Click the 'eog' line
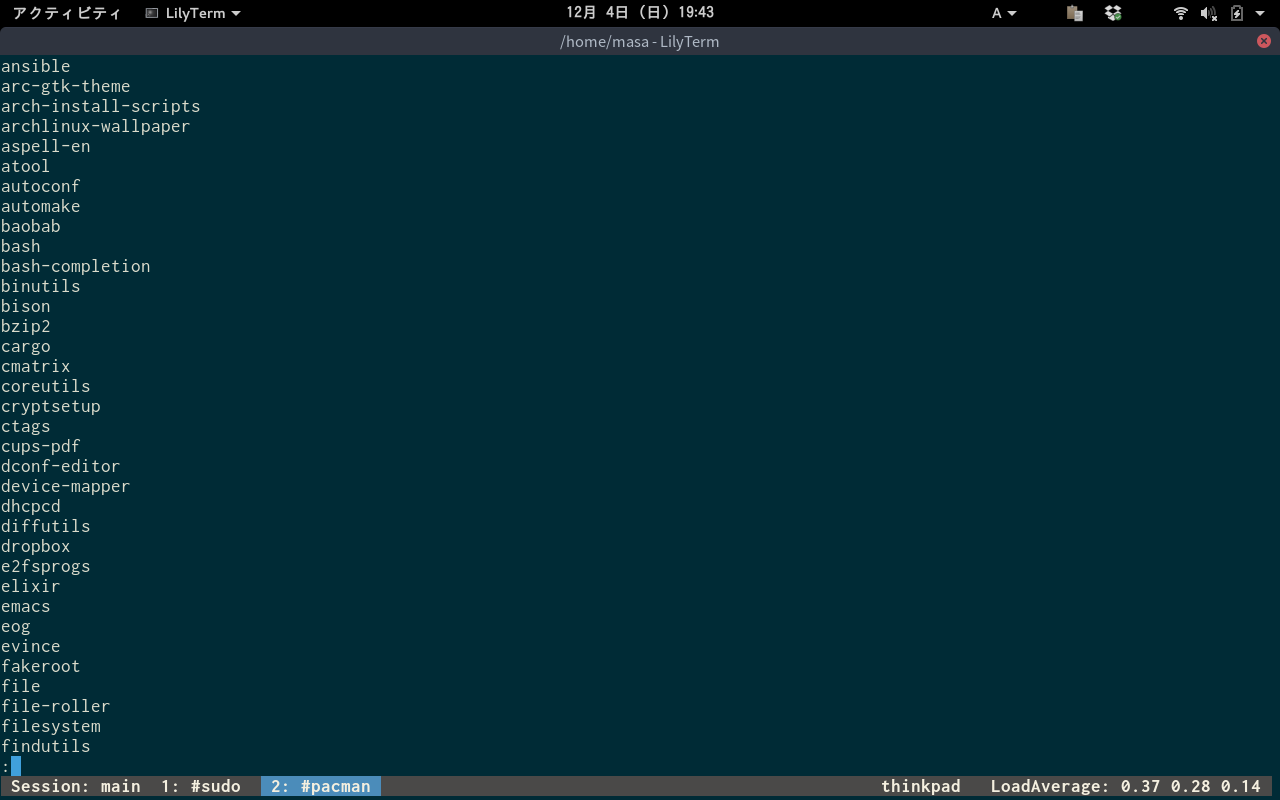1280x800 pixels. (16, 626)
